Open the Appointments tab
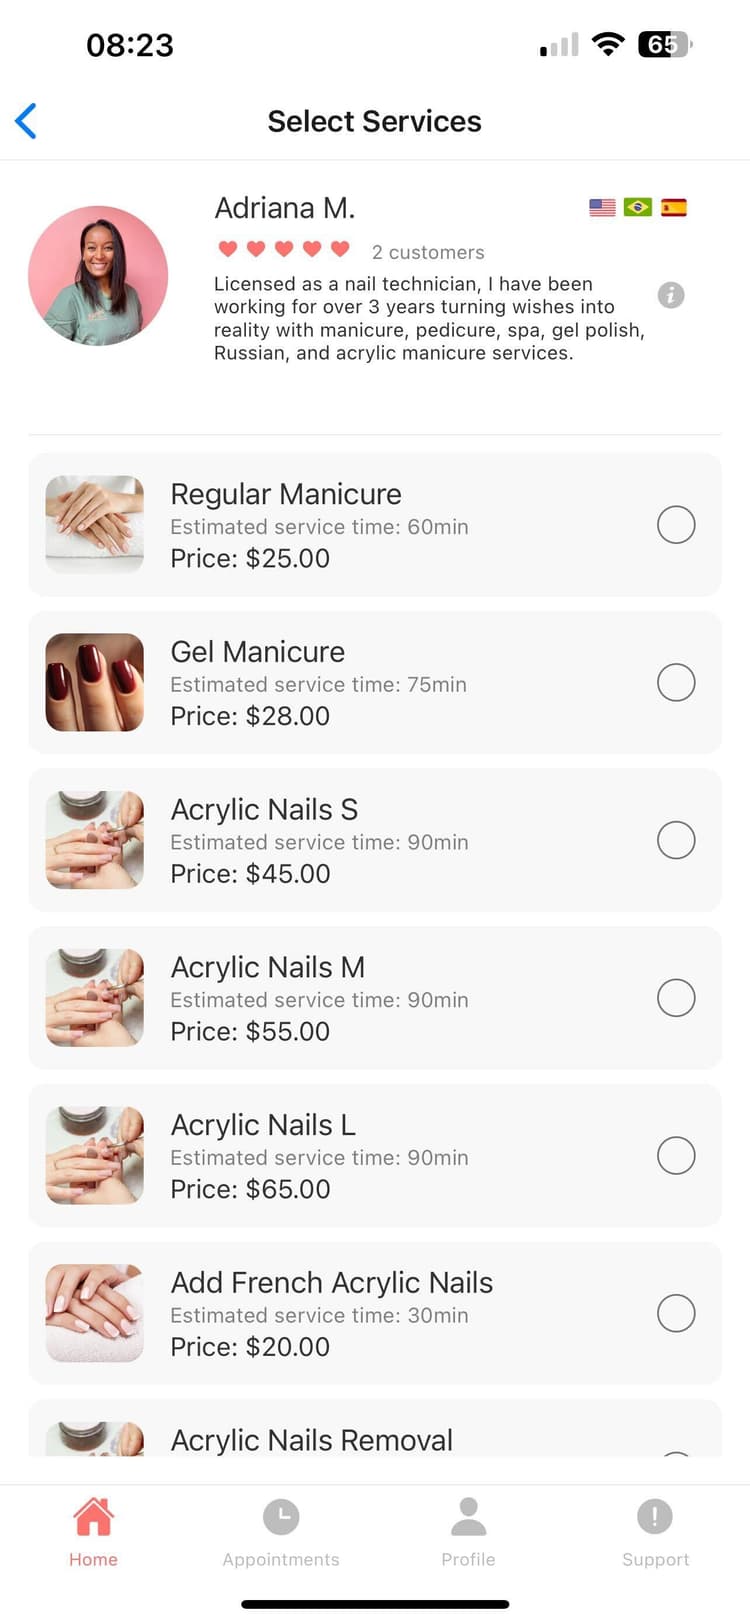This screenshot has width=750, height=1623. click(281, 1532)
